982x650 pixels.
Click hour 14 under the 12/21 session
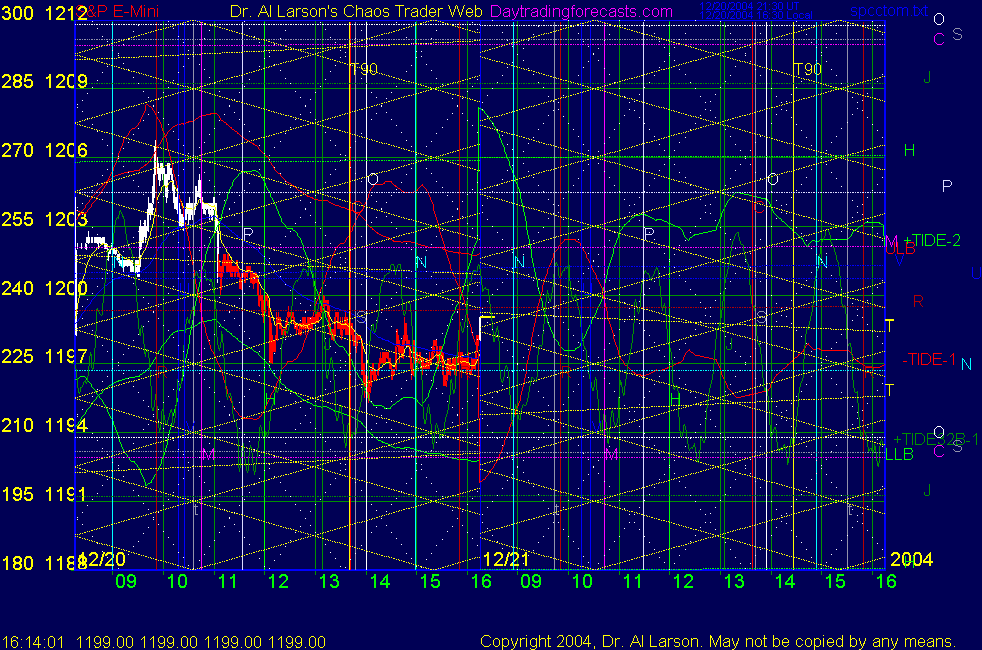click(785, 581)
